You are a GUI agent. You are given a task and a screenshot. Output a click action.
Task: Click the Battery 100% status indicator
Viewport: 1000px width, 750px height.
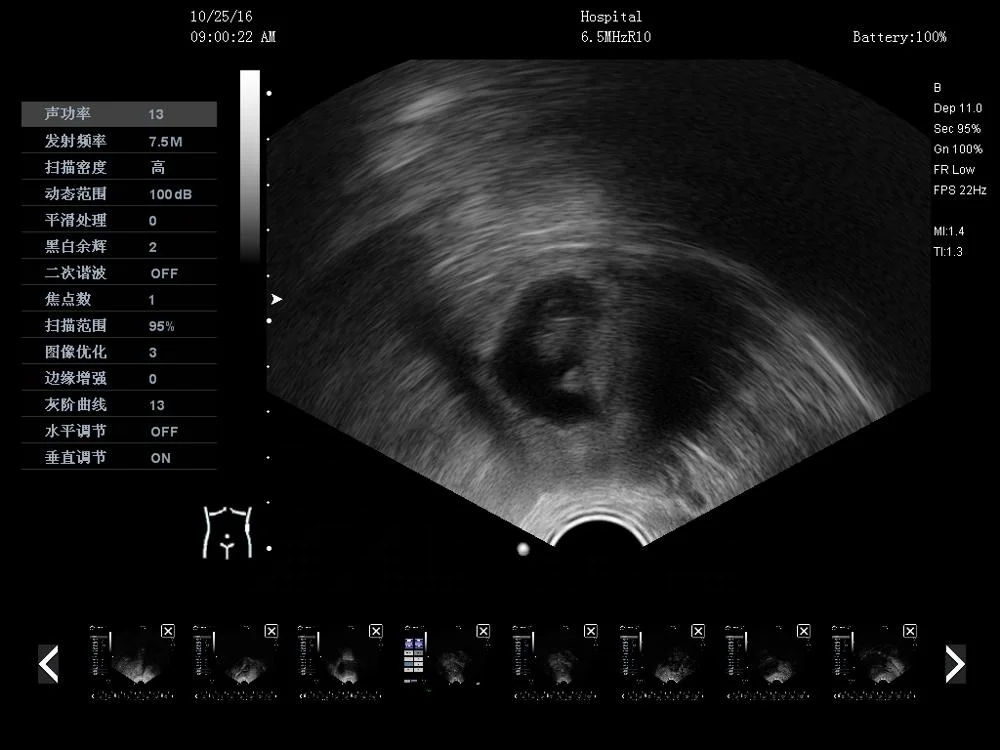click(899, 37)
